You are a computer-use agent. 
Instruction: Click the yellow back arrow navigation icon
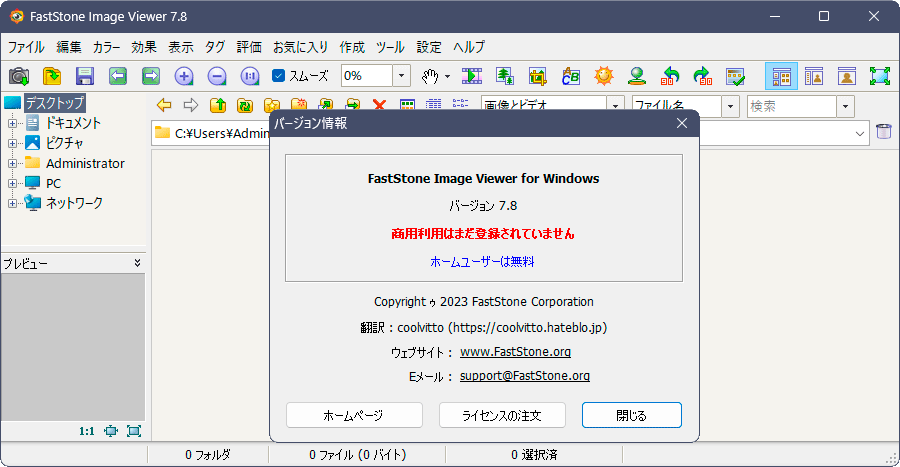pos(164,105)
